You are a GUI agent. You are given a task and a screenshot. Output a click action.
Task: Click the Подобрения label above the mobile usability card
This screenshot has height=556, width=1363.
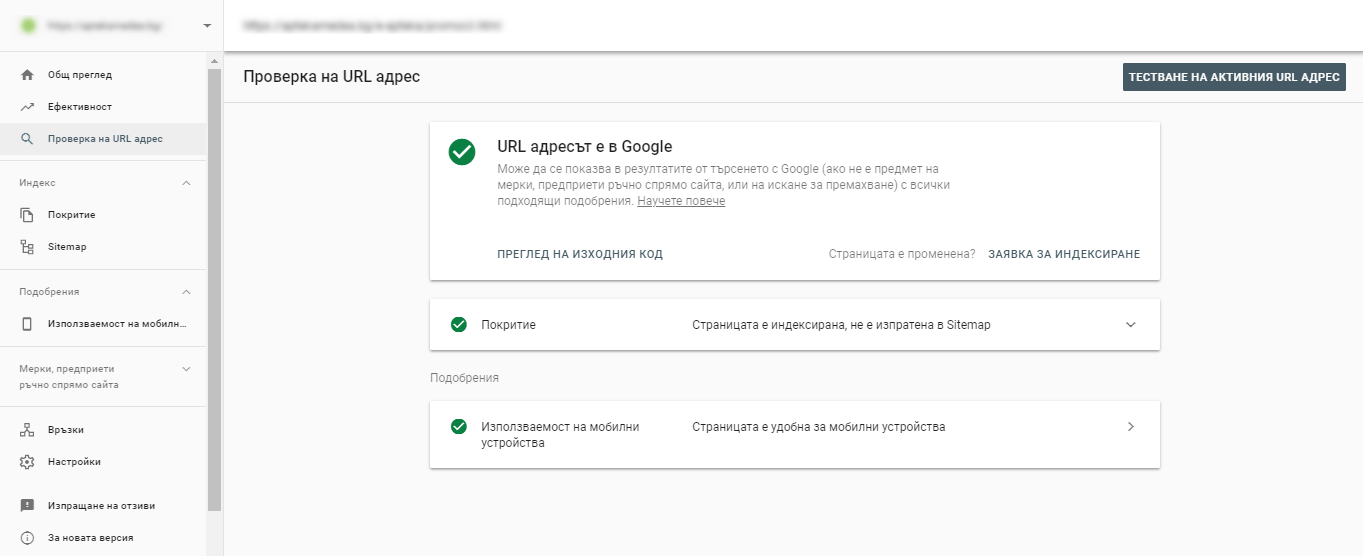[464, 378]
